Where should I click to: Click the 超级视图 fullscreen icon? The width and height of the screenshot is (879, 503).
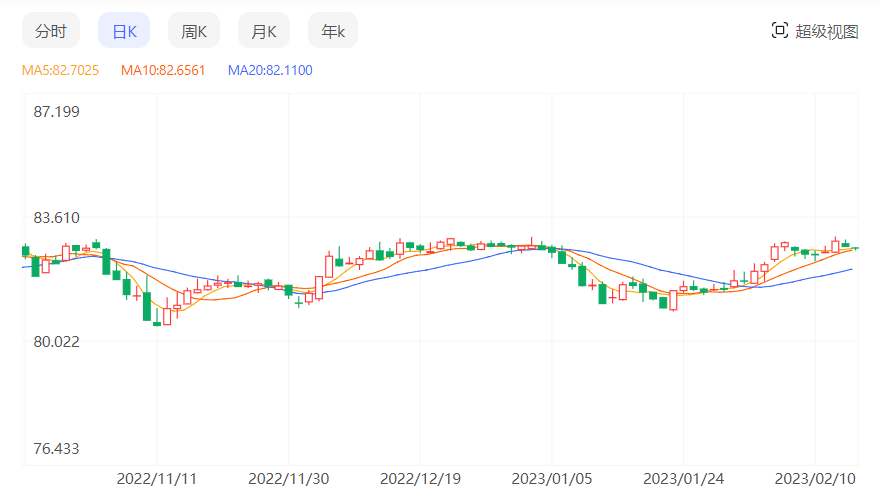(780, 31)
